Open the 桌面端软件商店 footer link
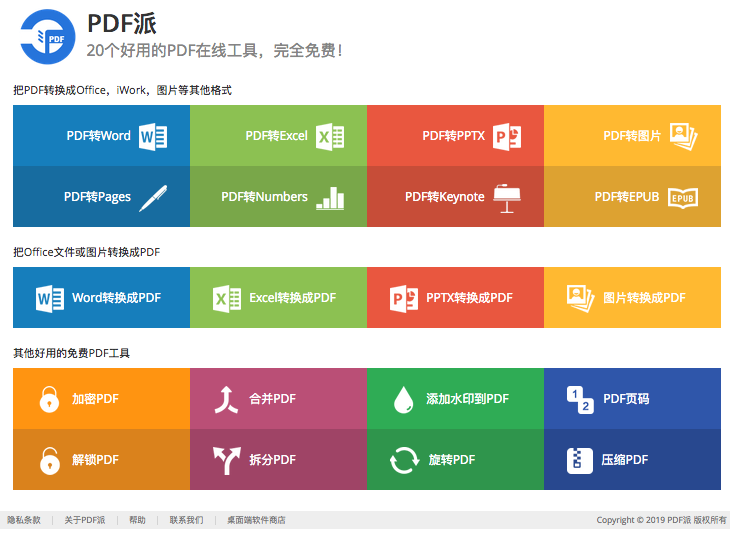Image resolution: width=730 pixels, height=540 pixels. coord(257,520)
